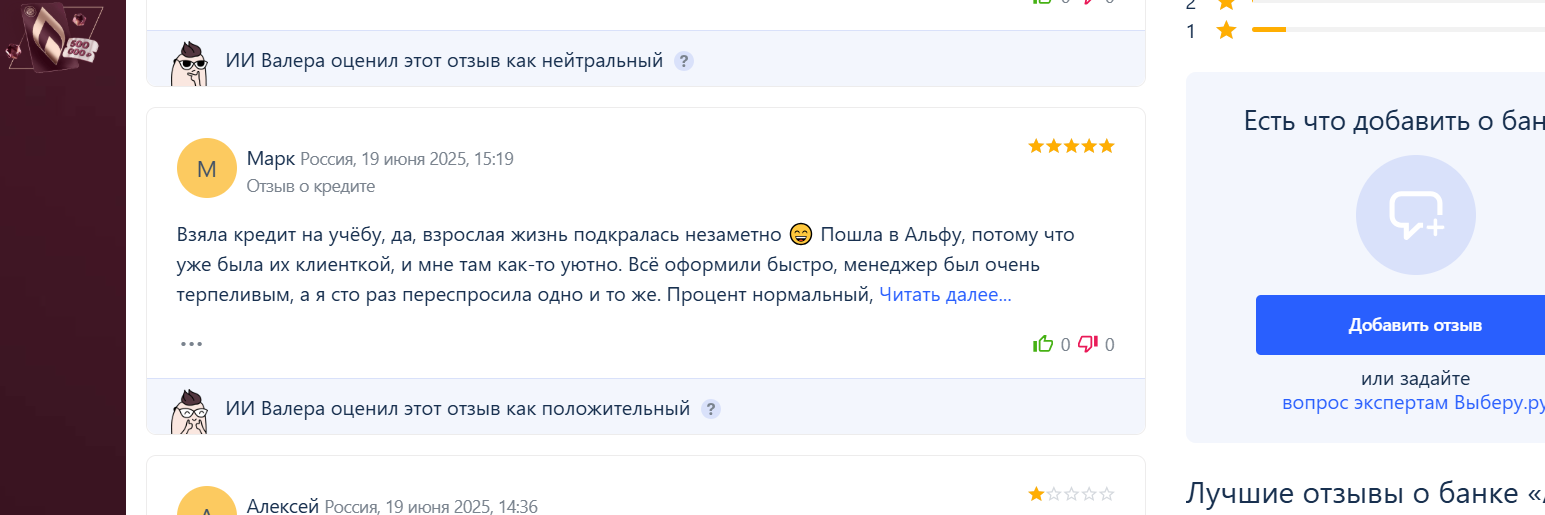Click the thumbs-down icon on Марк's review
This screenshot has width=1545, height=515.
tap(1088, 344)
